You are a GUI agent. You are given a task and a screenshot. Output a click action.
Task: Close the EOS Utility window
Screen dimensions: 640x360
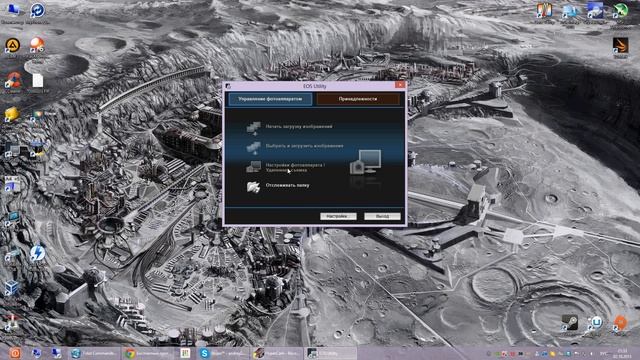point(400,85)
